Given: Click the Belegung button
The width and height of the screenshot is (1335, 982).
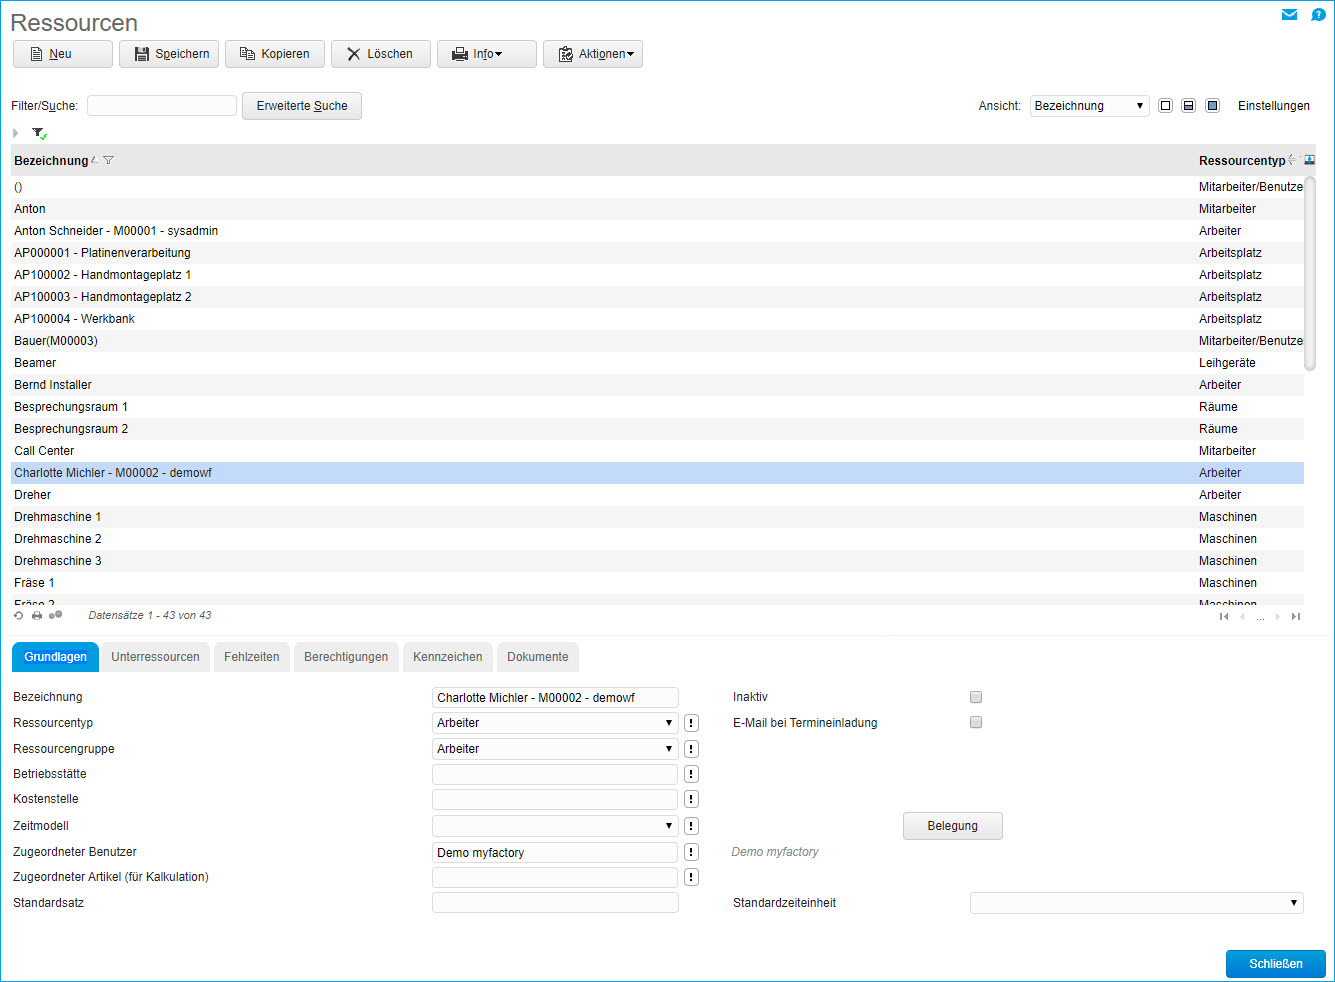Looking at the screenshot, I should coord(952,826).
